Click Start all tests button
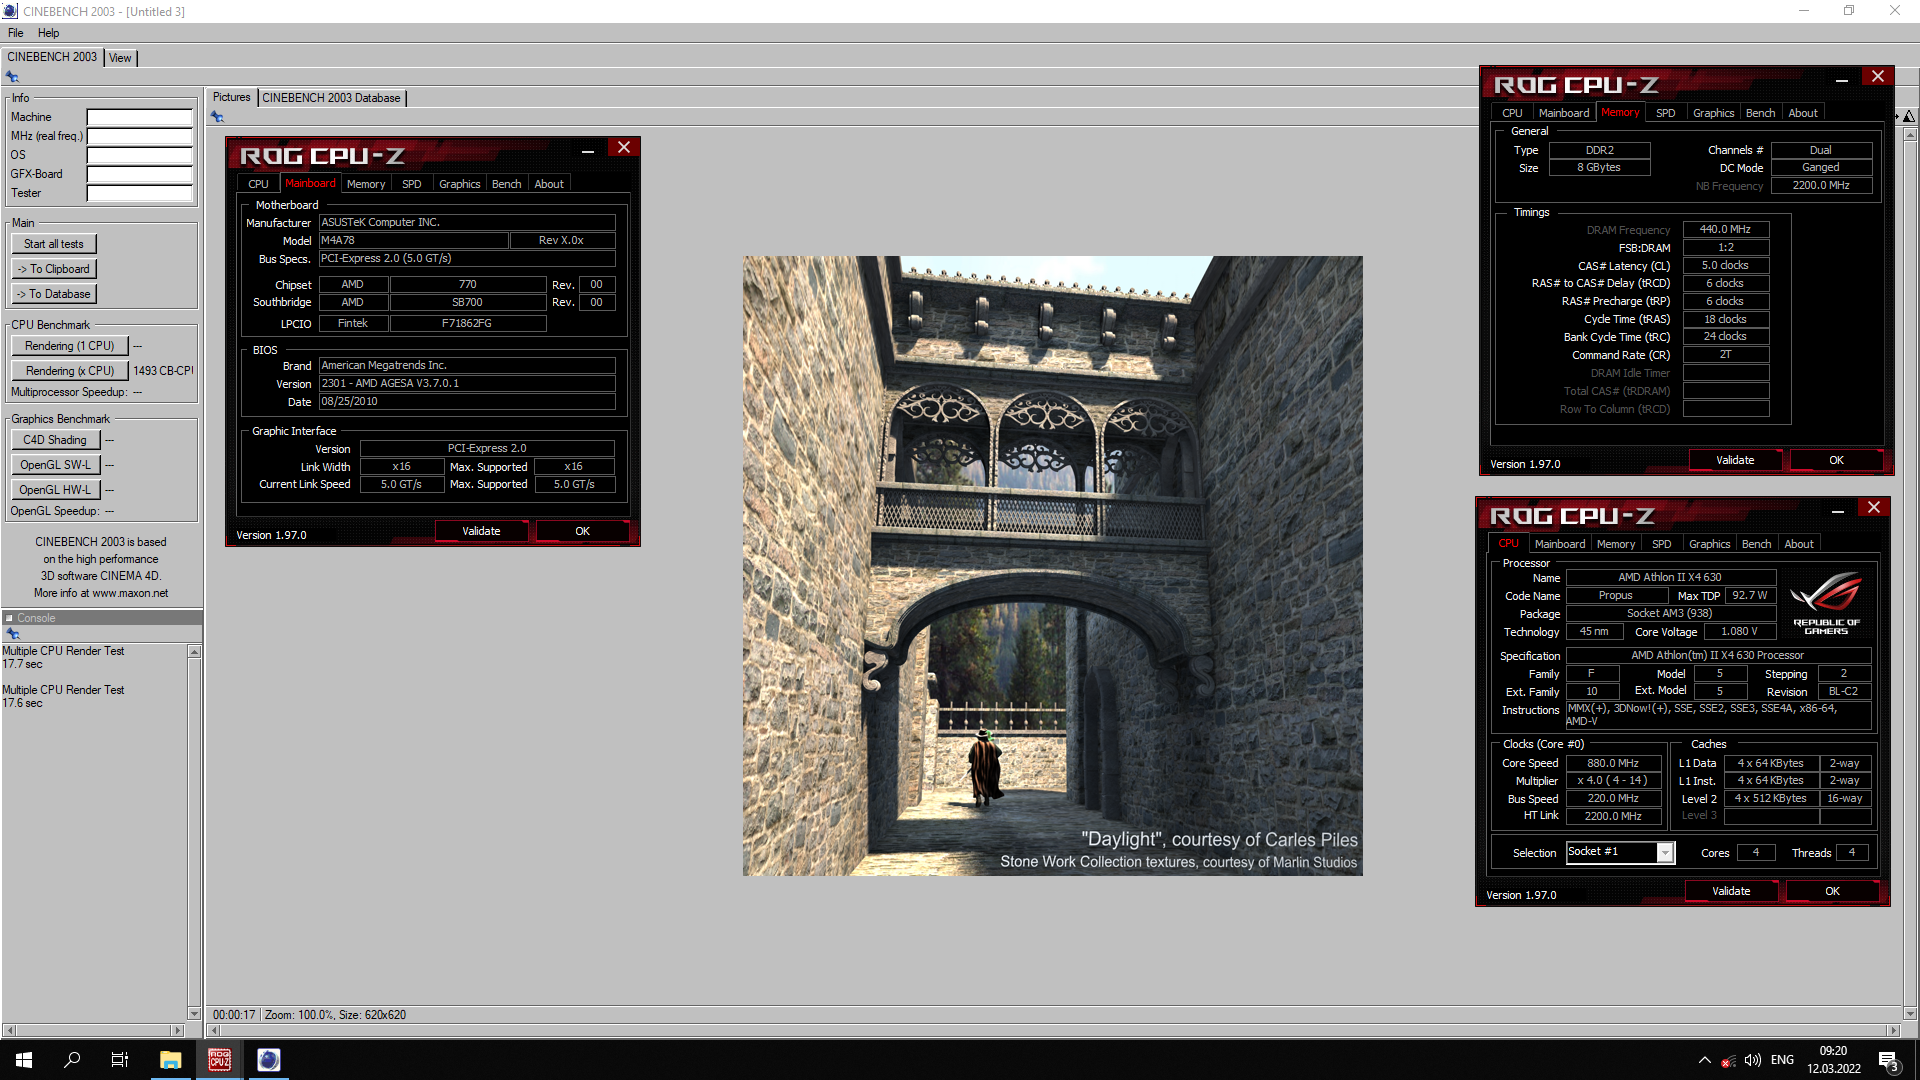This screenshot has width=1920, height=1080. (x=54, y=244)
